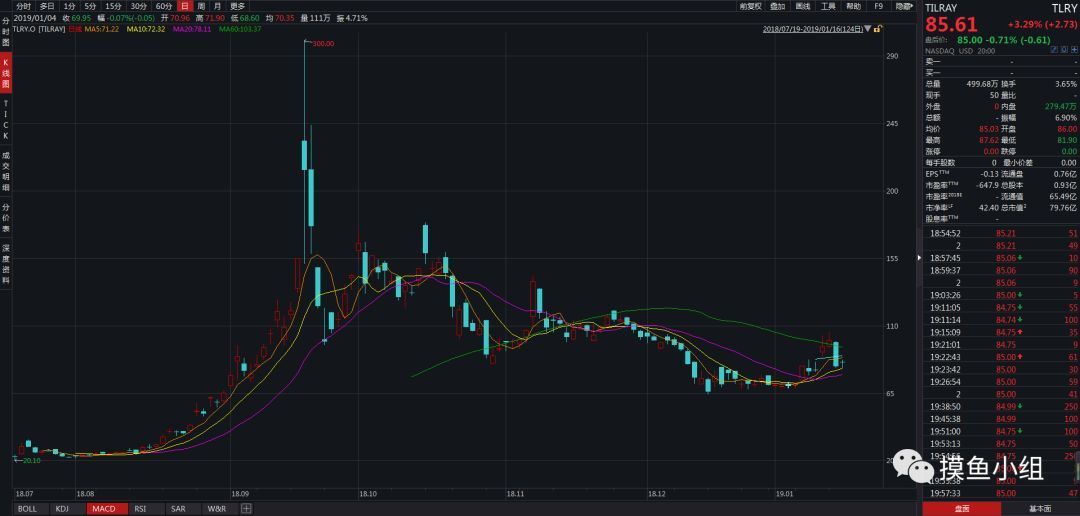Click the TLRY ticker symbol

coord(1063,7)
